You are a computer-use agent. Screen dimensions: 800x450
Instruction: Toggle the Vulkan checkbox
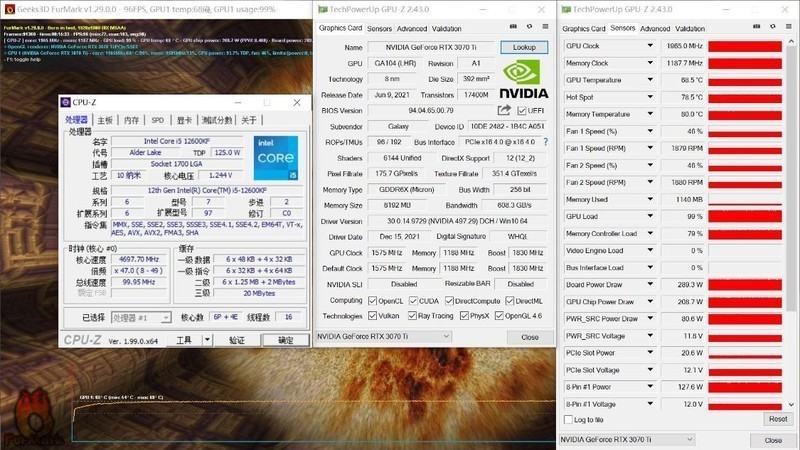372,316
